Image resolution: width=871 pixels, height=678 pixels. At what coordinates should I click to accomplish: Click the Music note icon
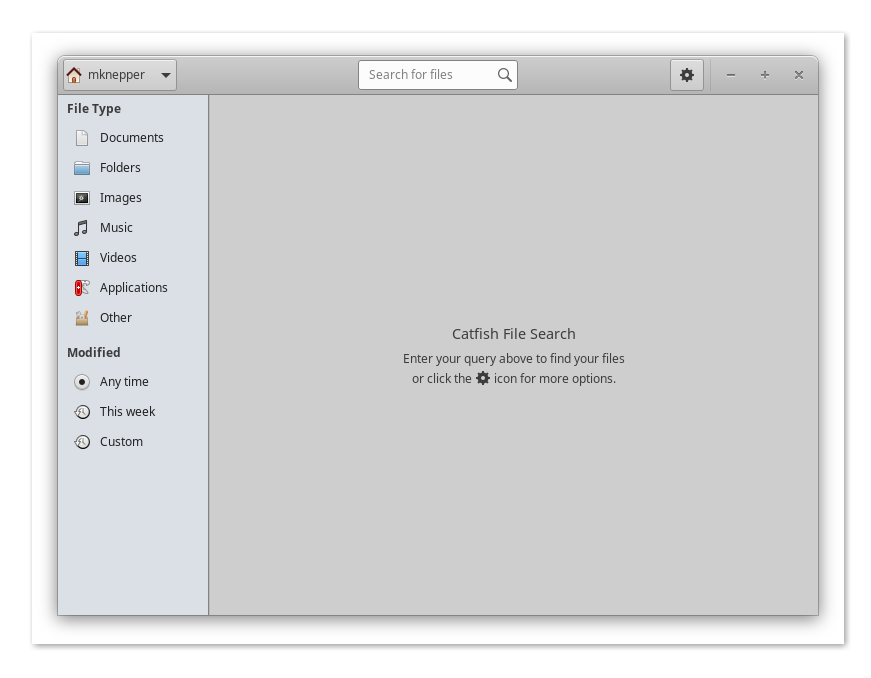point(81,228)
